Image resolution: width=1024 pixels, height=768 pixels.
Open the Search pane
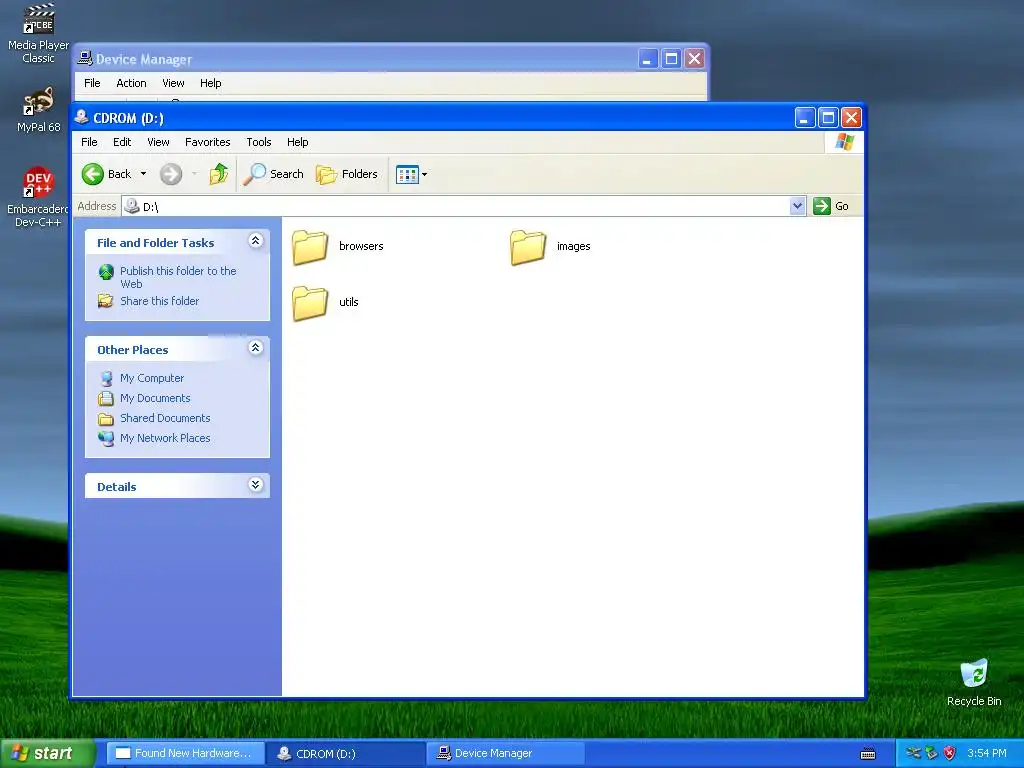(273, 174)
